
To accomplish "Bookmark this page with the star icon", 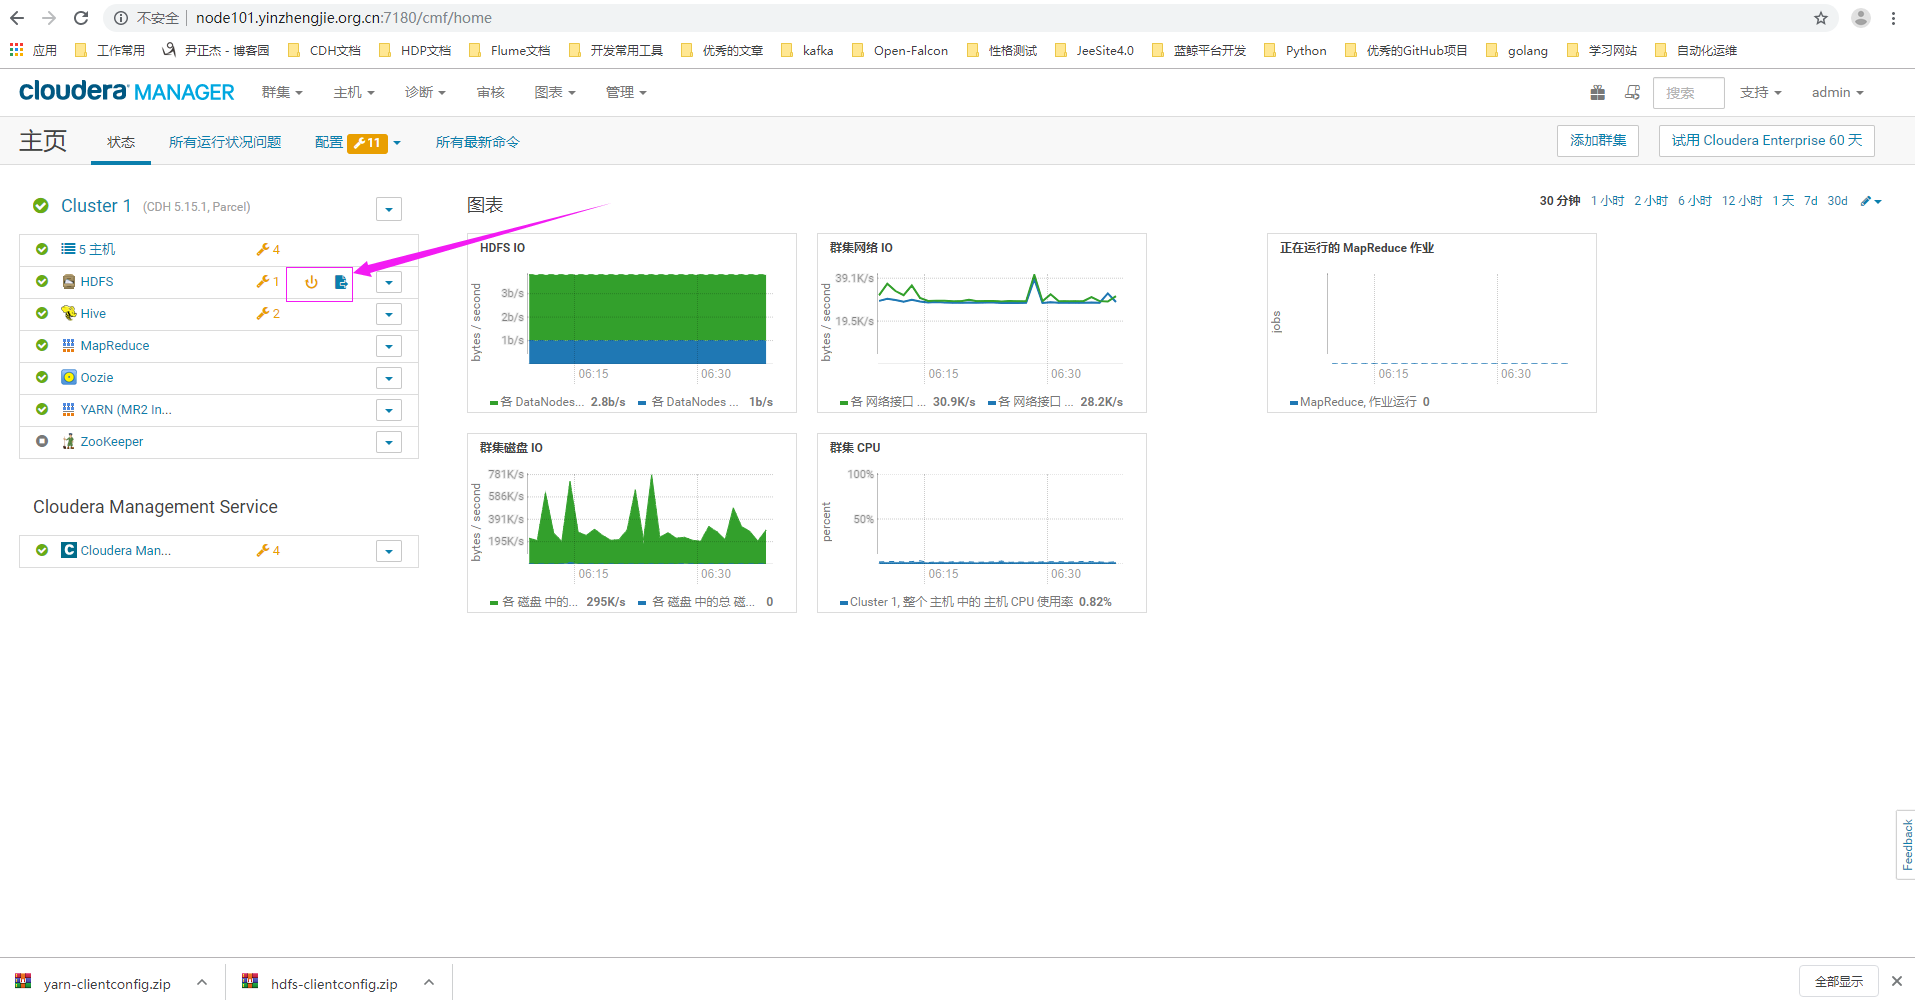I will 1821,18.
